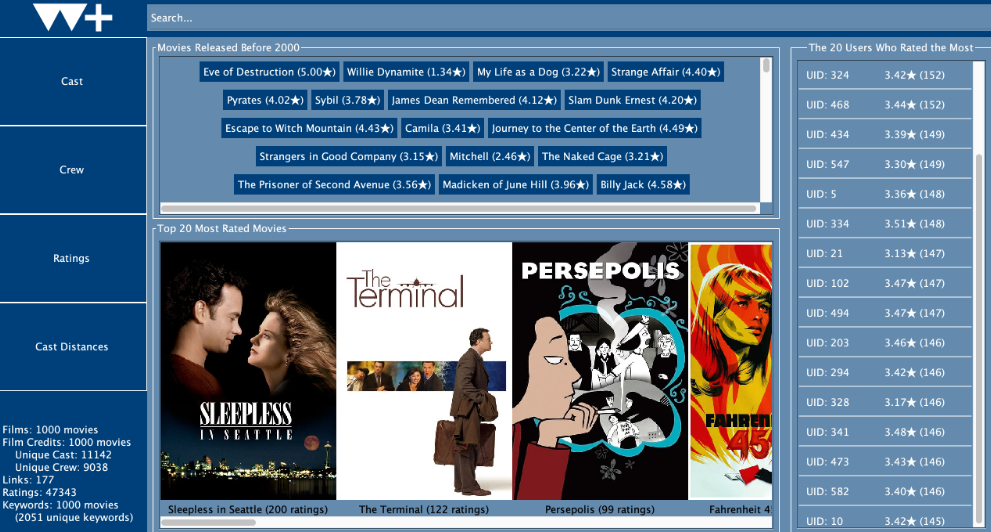This screenshot has height=532, width=991.
Task: Select Slam Dunk Ernest chip
Action: [x=632, y=100]
